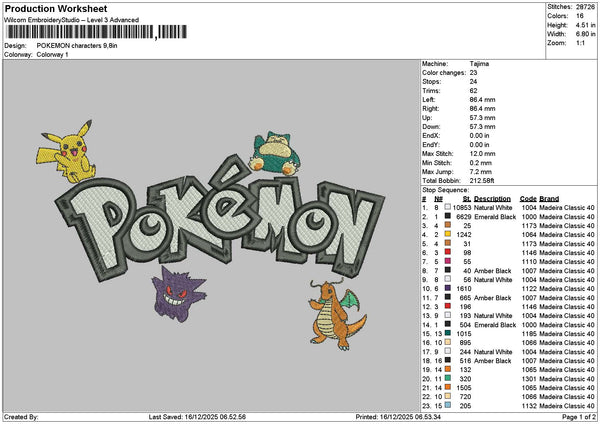Select the purple Gengar embroidery figure

[x=178, y=294]
